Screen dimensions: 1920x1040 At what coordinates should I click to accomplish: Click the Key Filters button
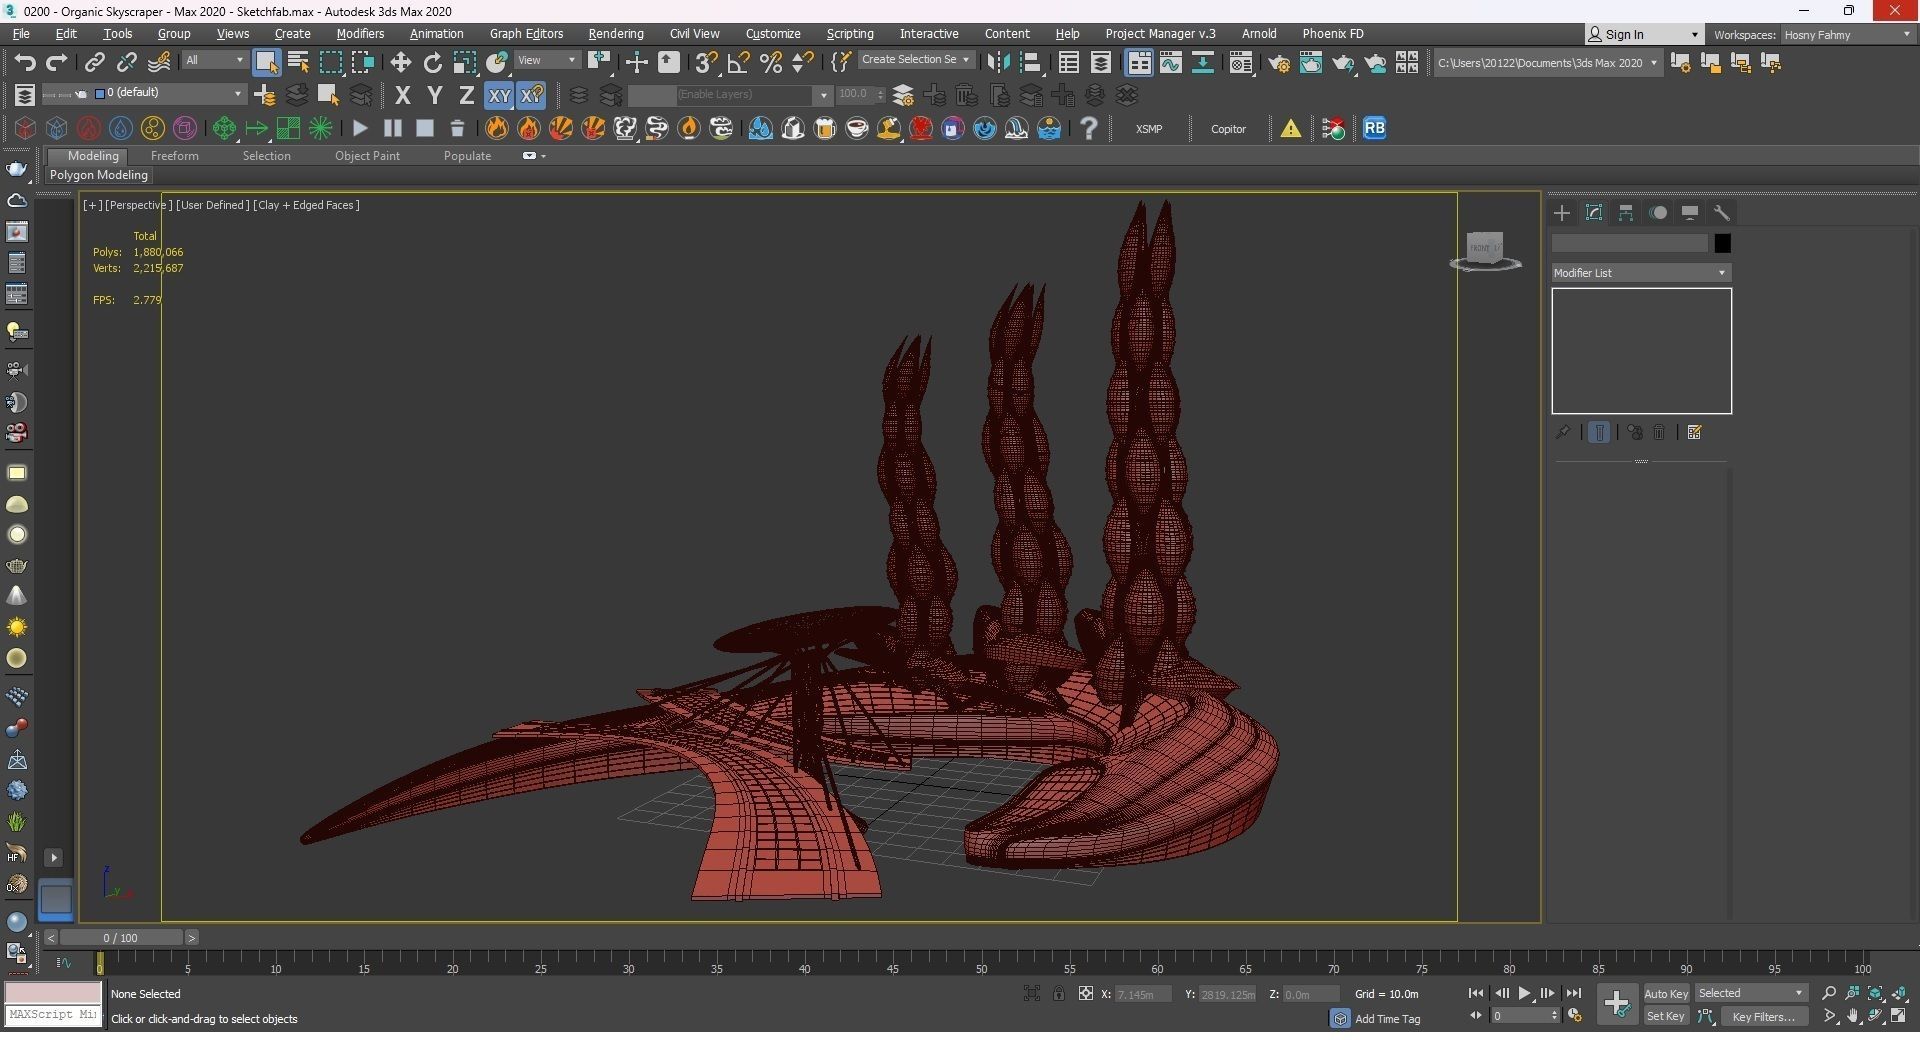click(x=1763, y=1017)
